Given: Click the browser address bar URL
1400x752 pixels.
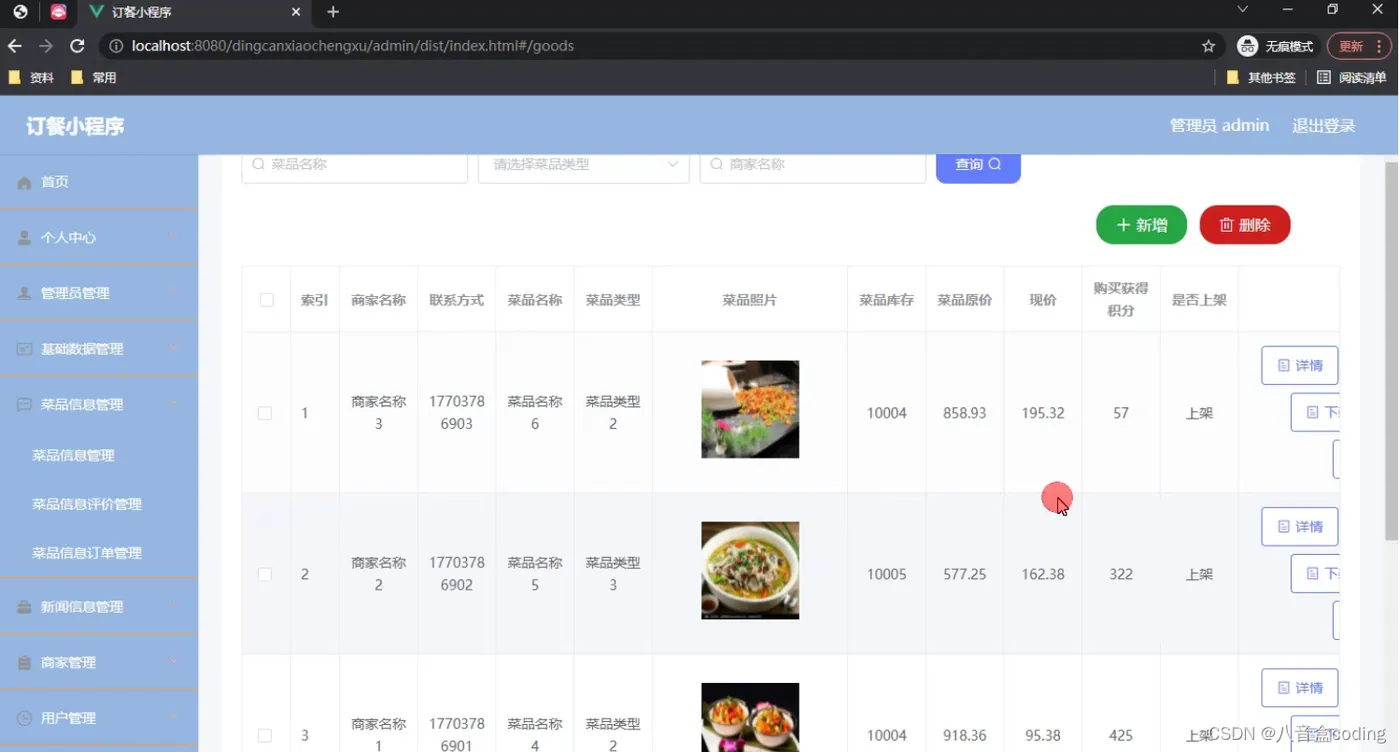Looking at the screenshot, I should 353,46.
